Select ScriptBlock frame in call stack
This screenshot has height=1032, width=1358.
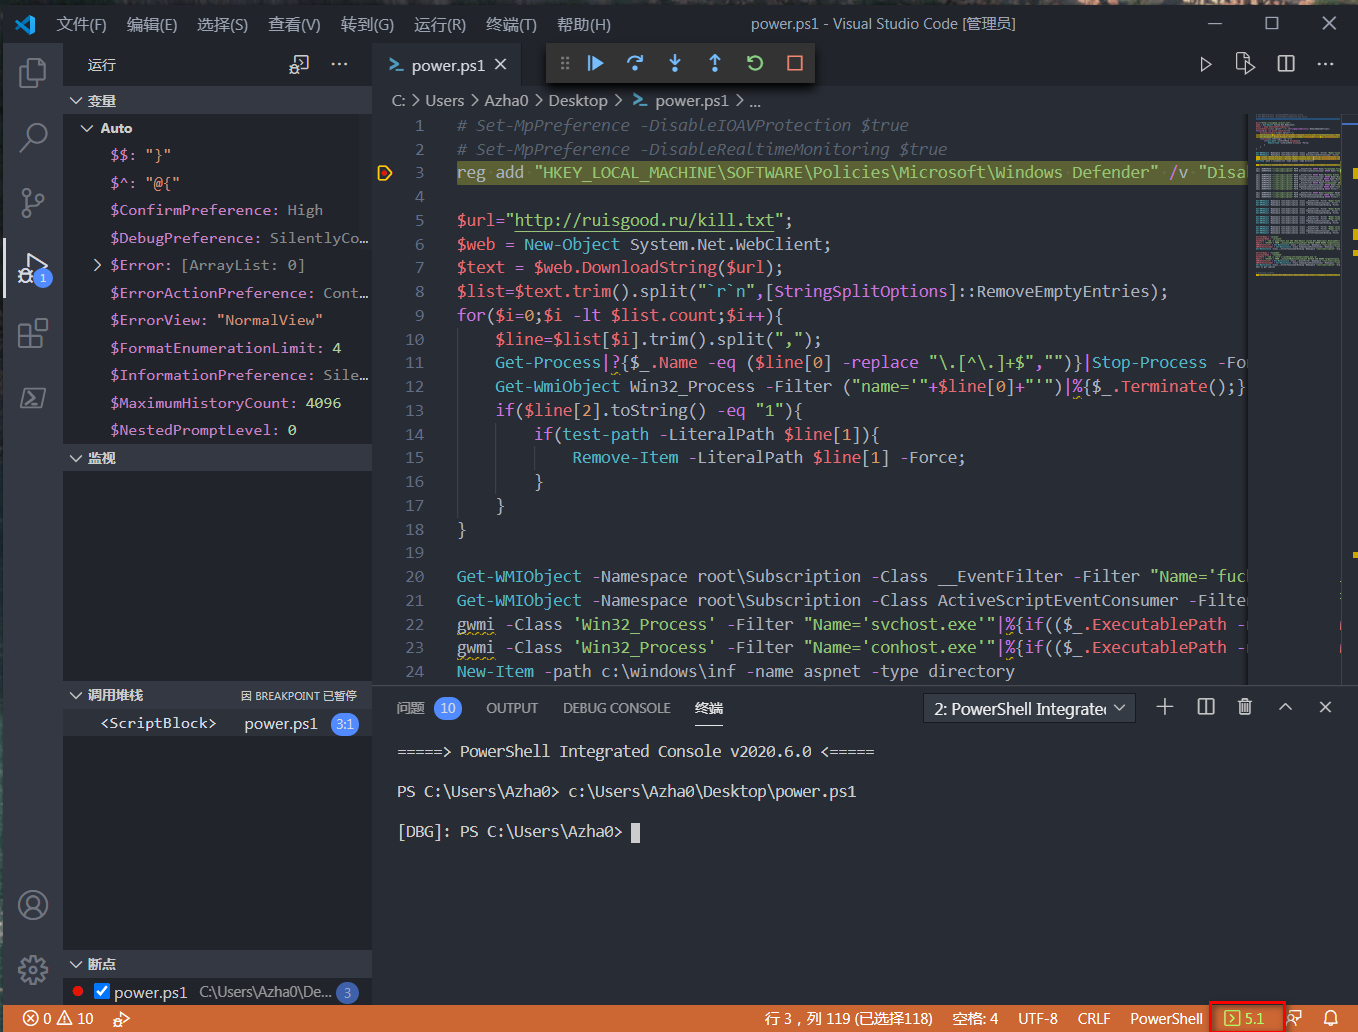click(217, 723)
